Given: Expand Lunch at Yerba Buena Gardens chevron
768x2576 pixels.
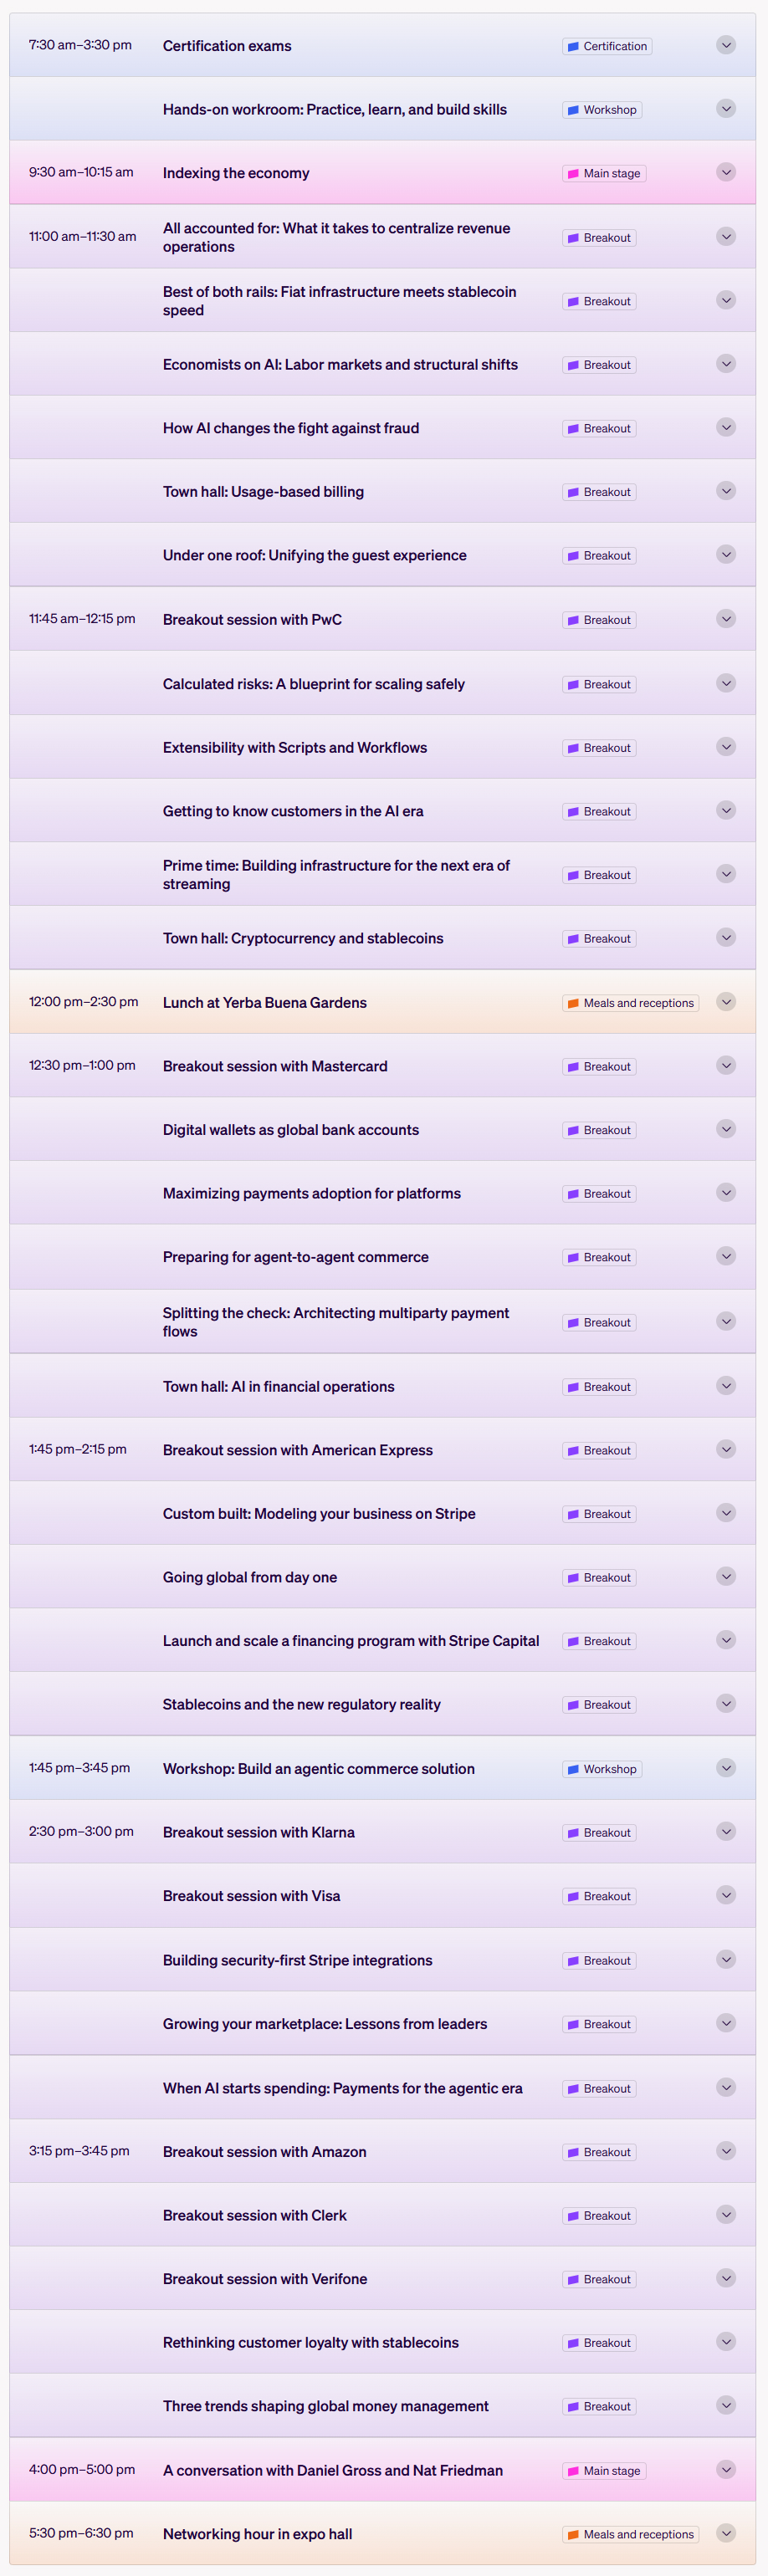Looking at the screenshot, I should click(x=726, y=1002).
